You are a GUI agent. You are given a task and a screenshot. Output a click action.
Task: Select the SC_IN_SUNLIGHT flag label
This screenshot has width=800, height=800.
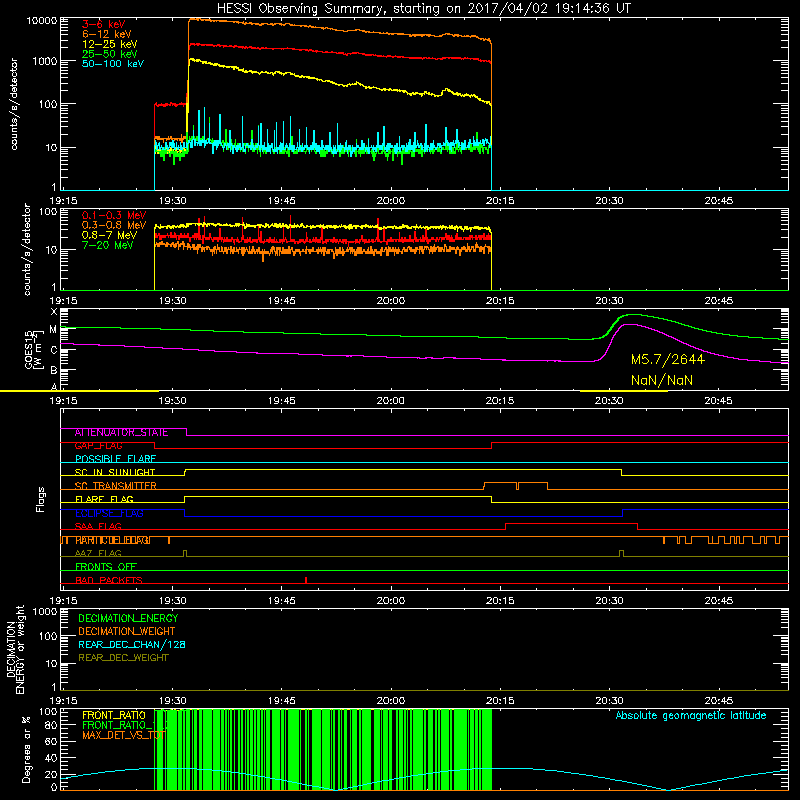(115, 472)
